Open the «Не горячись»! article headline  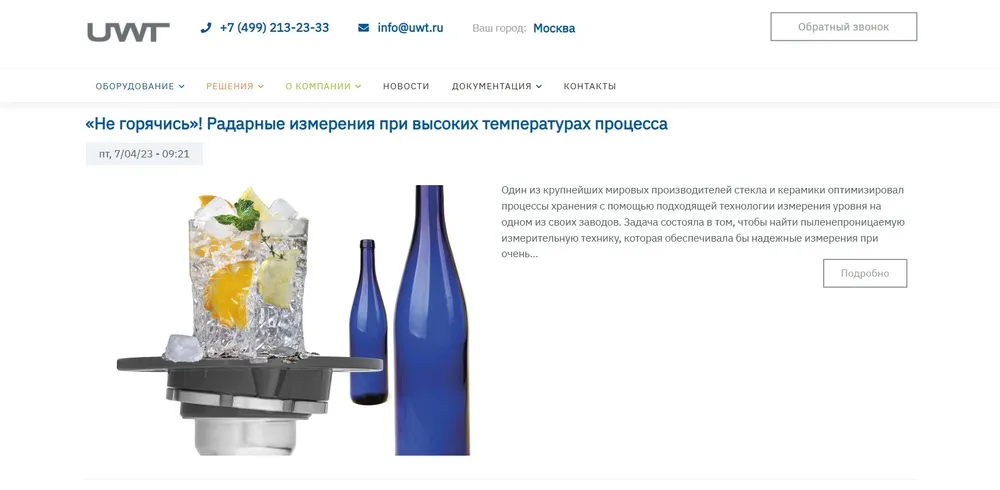tap(376, 124)
